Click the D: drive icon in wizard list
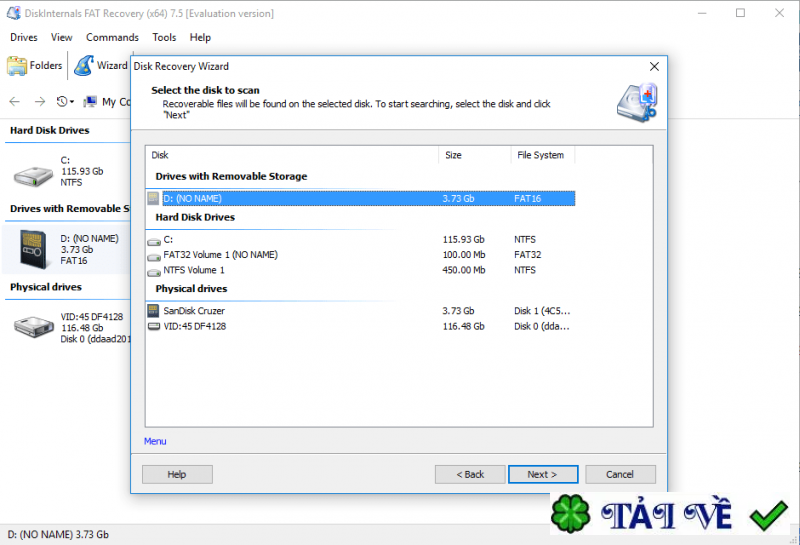 point(153,198)
